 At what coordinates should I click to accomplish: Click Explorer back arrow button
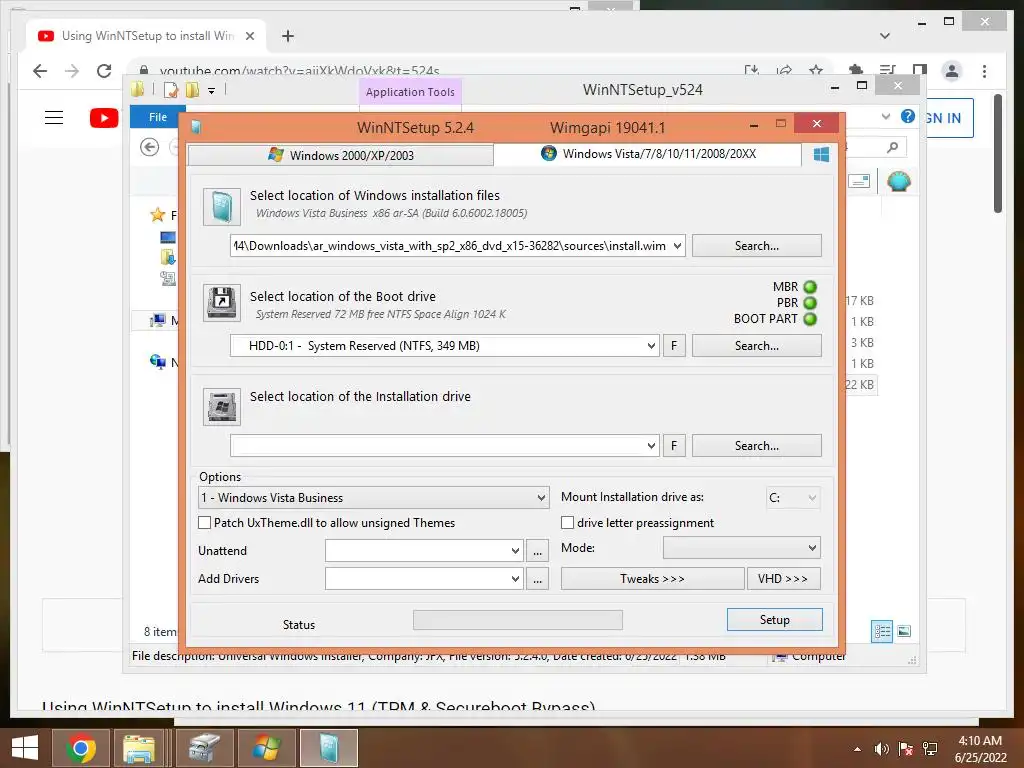click(x=150, y=147)
